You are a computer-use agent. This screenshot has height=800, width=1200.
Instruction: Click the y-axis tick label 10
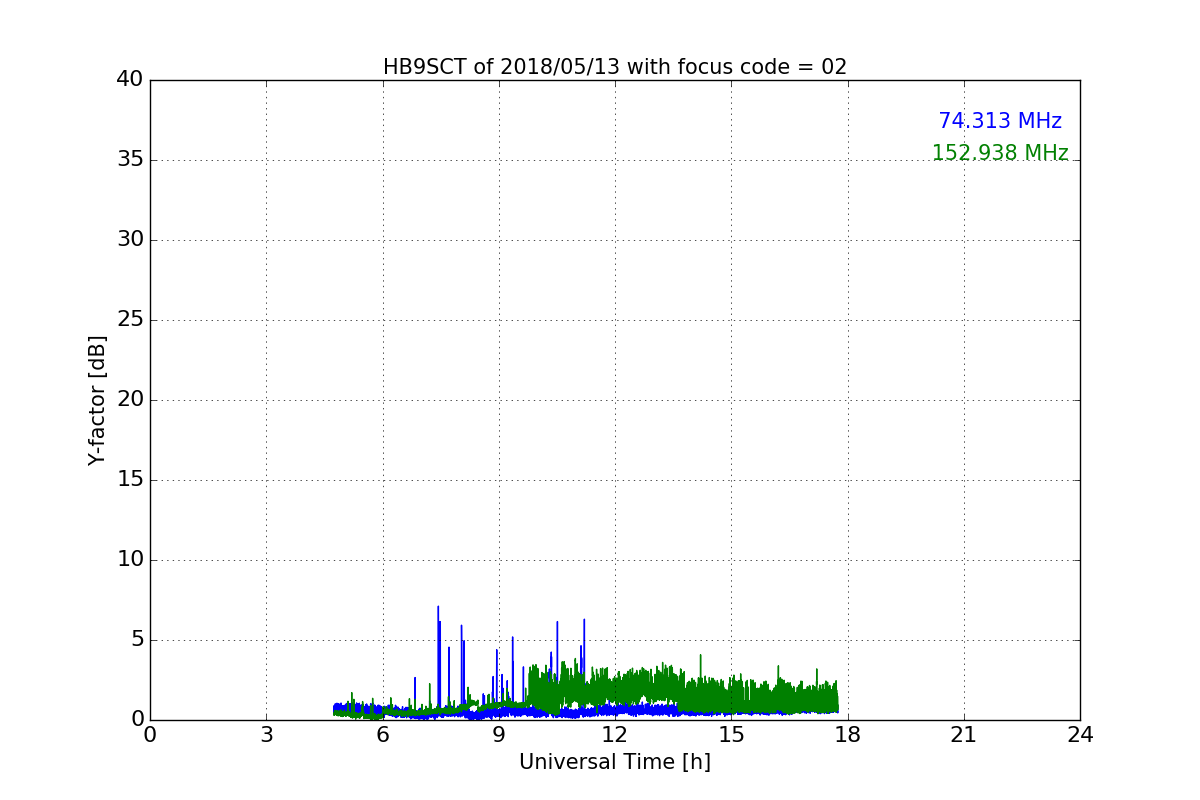tap(130, 560)
